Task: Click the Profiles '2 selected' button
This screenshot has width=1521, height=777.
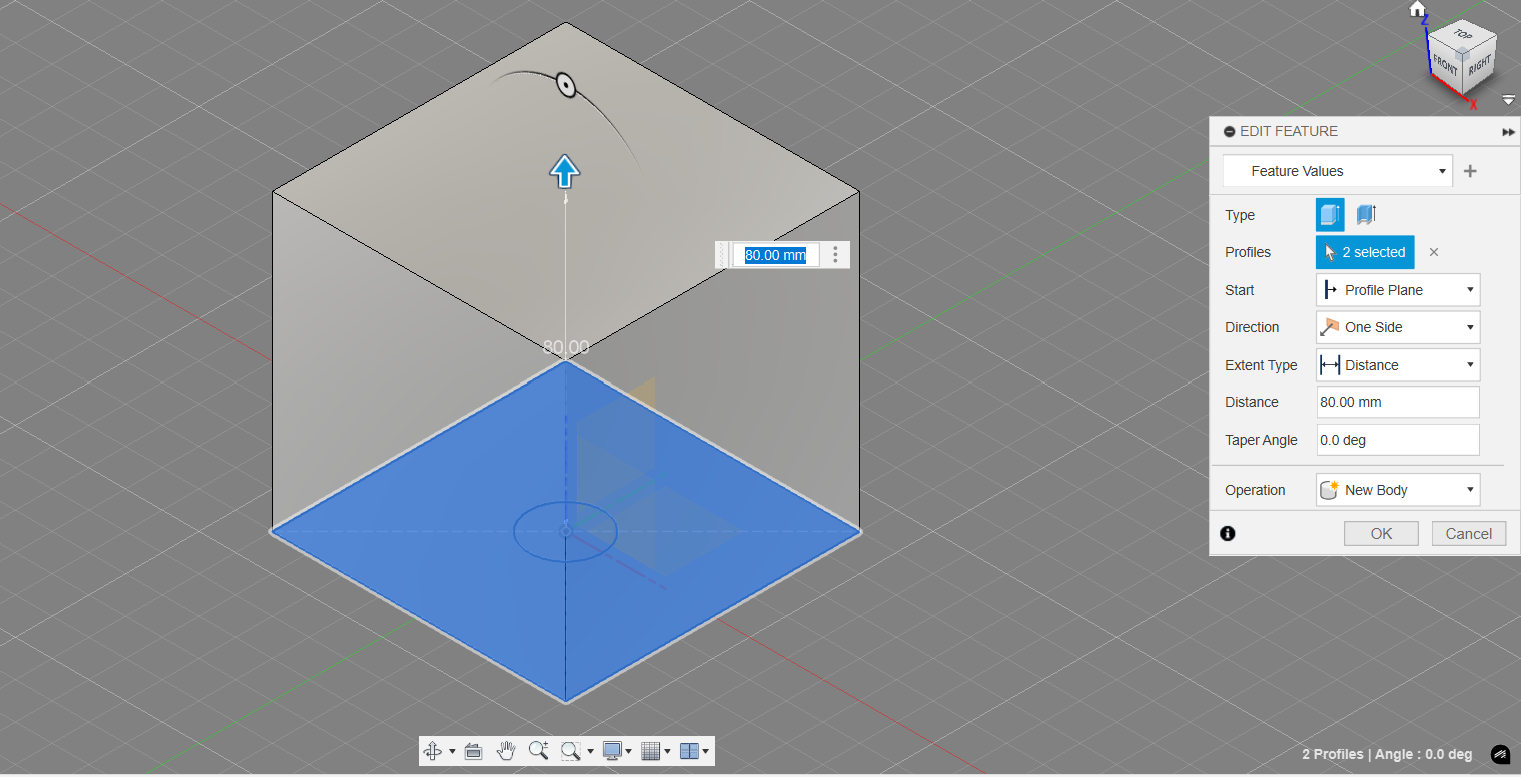Action: click(x=1365, y=252)
